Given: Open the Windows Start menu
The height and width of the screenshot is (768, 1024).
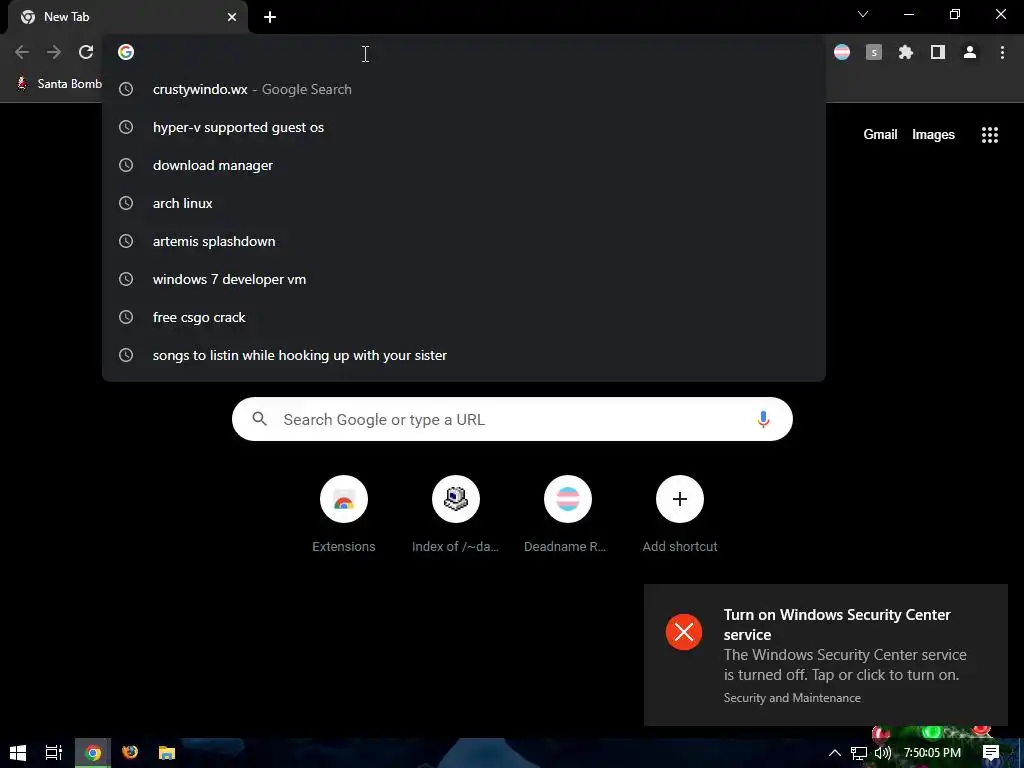Looking at the screenshot, I should 18,753.
